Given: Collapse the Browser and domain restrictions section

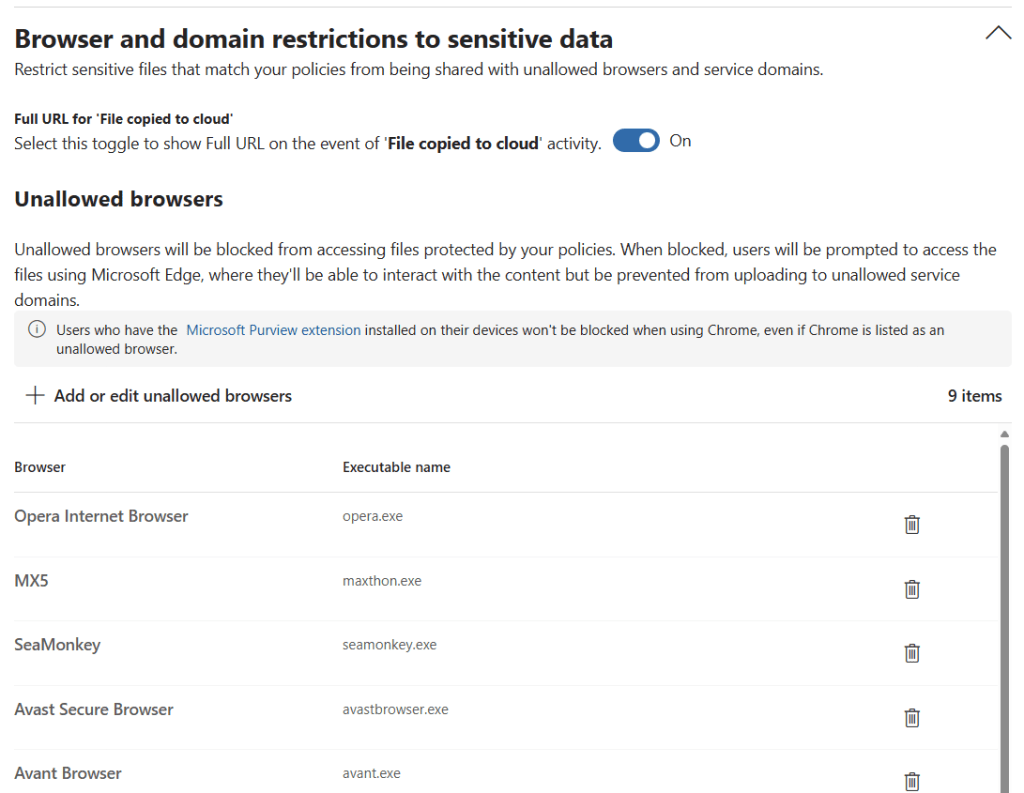Looking at the screenshot, I should pos(997,34).
